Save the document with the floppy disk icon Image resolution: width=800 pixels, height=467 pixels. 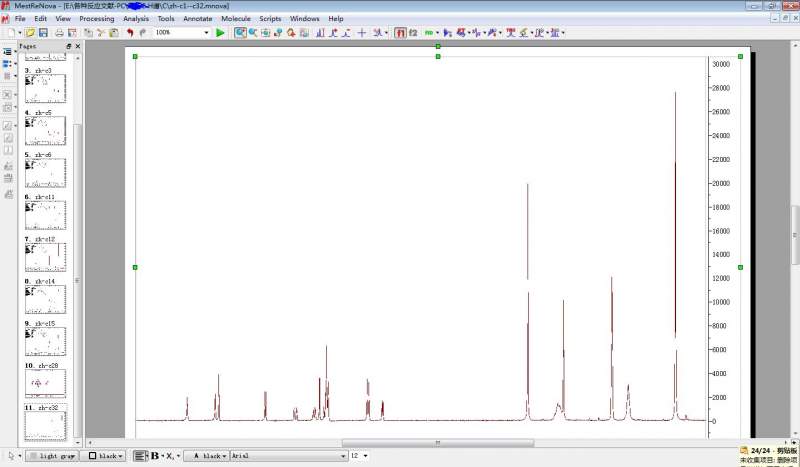(43, 33)
